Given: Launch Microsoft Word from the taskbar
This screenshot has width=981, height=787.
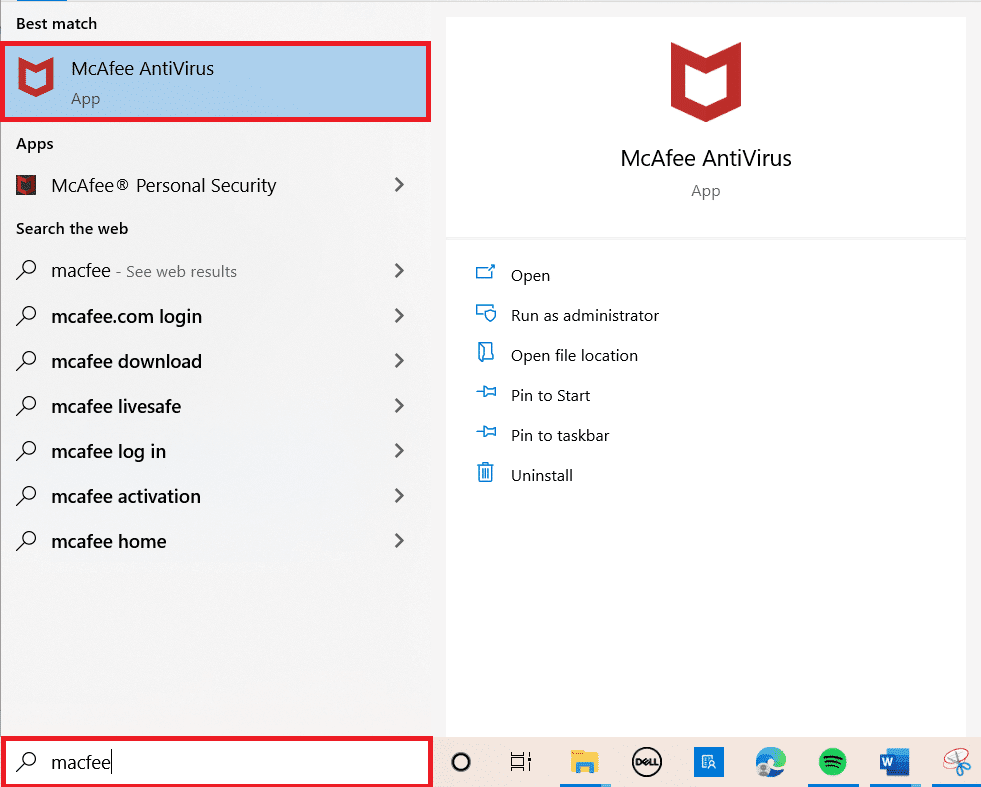Looking at the screenshot, I should tap(893, 762).
